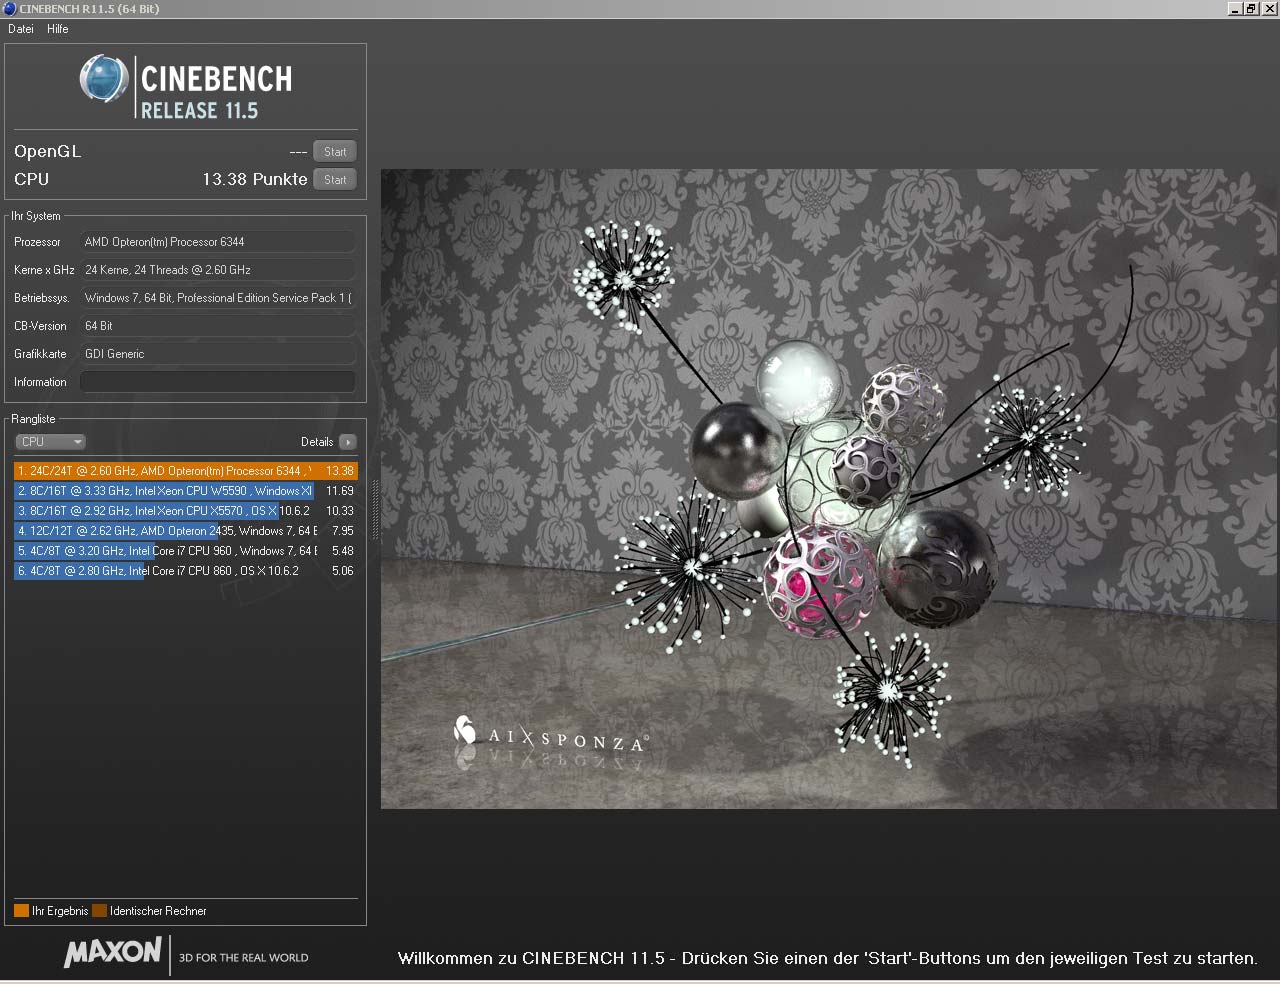Image resolution: width=1280 pixels, height=984 pixels.
Task: Click the Prozessor AMD Opteron value field
Action: (x=217, y=242)
